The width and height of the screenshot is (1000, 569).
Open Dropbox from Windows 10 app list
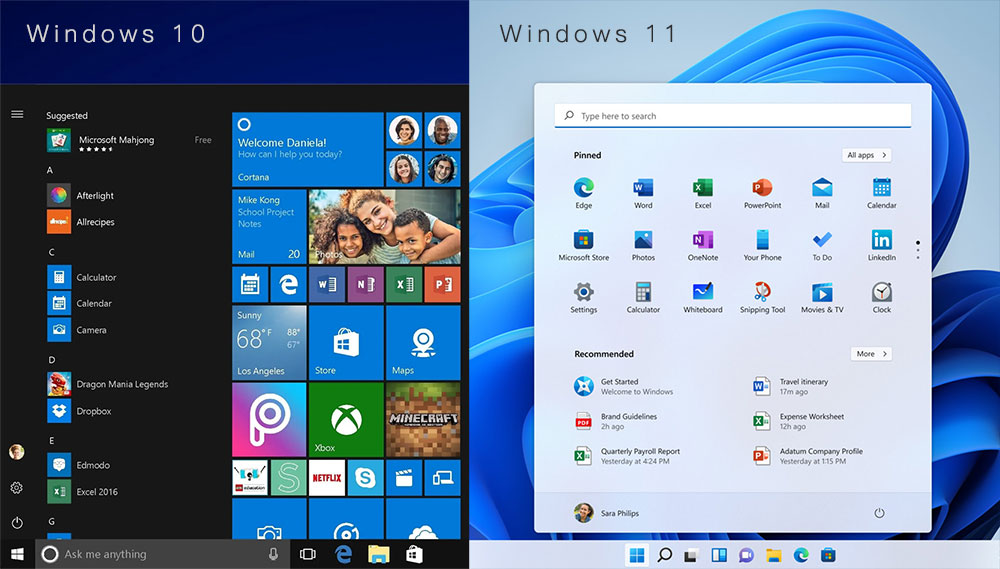pyautogui.click(x=79, y=411)
